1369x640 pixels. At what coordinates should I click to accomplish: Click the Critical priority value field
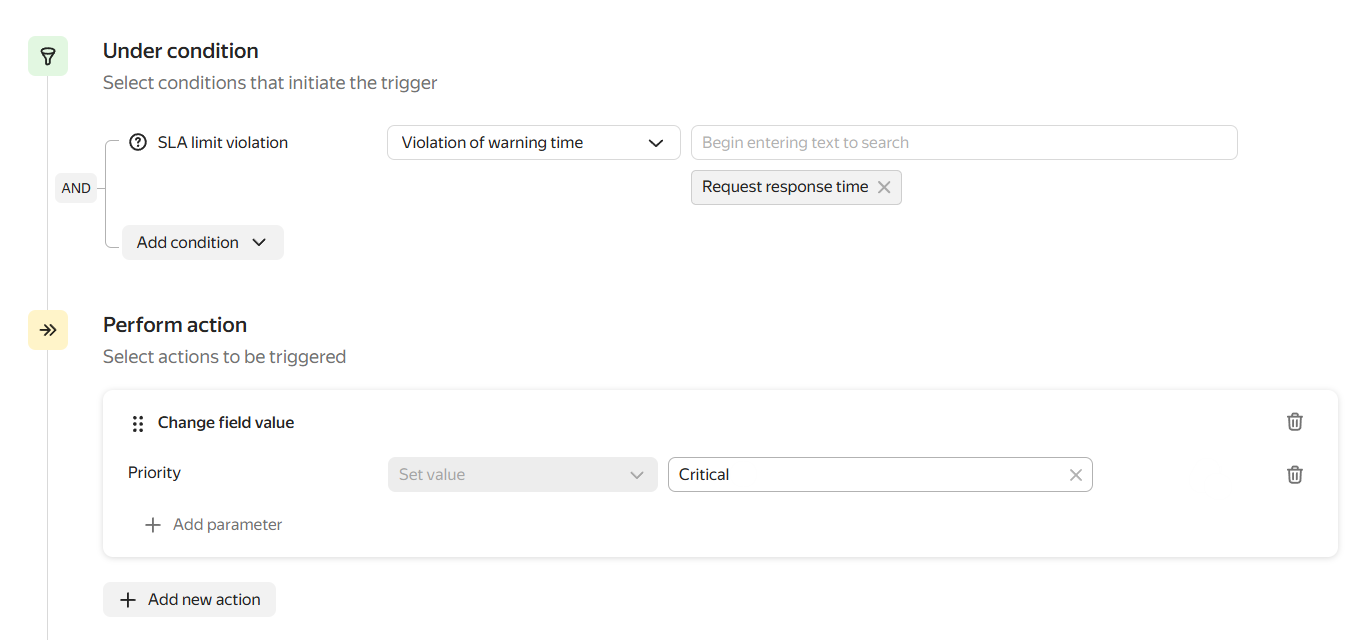click(865, 475)
